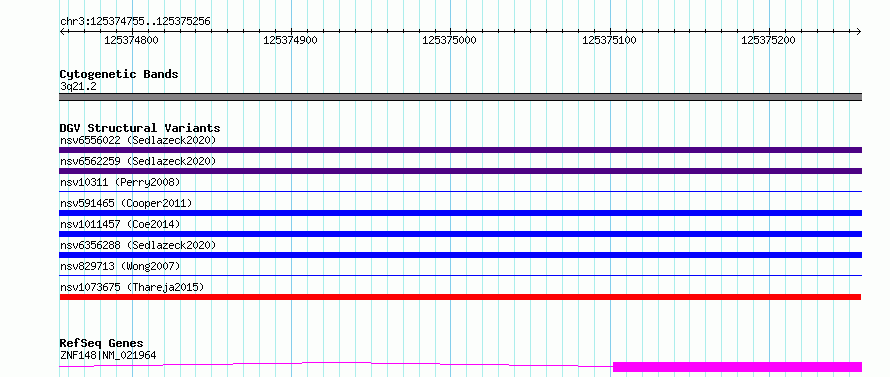Open variant nsv6556022 (Sedlazeck2020) label

click(x=138, y=140)
